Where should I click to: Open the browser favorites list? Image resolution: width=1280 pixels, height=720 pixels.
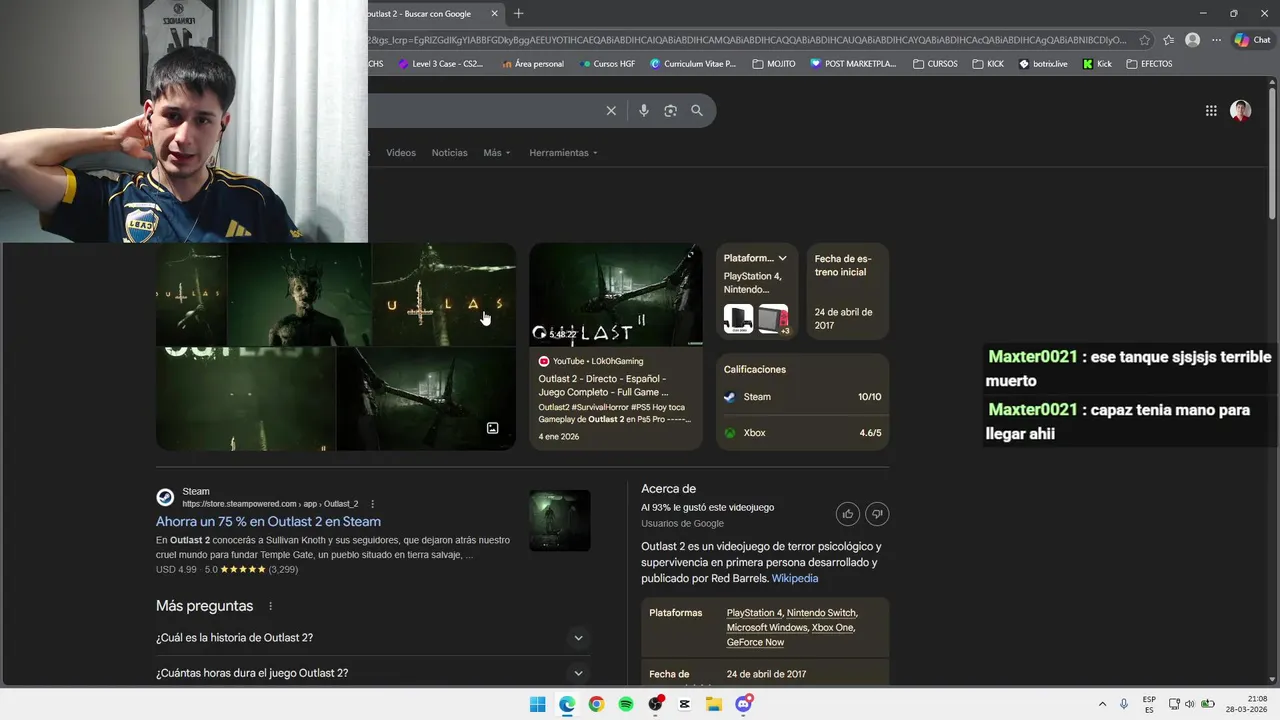click(x=1168, y=40)
